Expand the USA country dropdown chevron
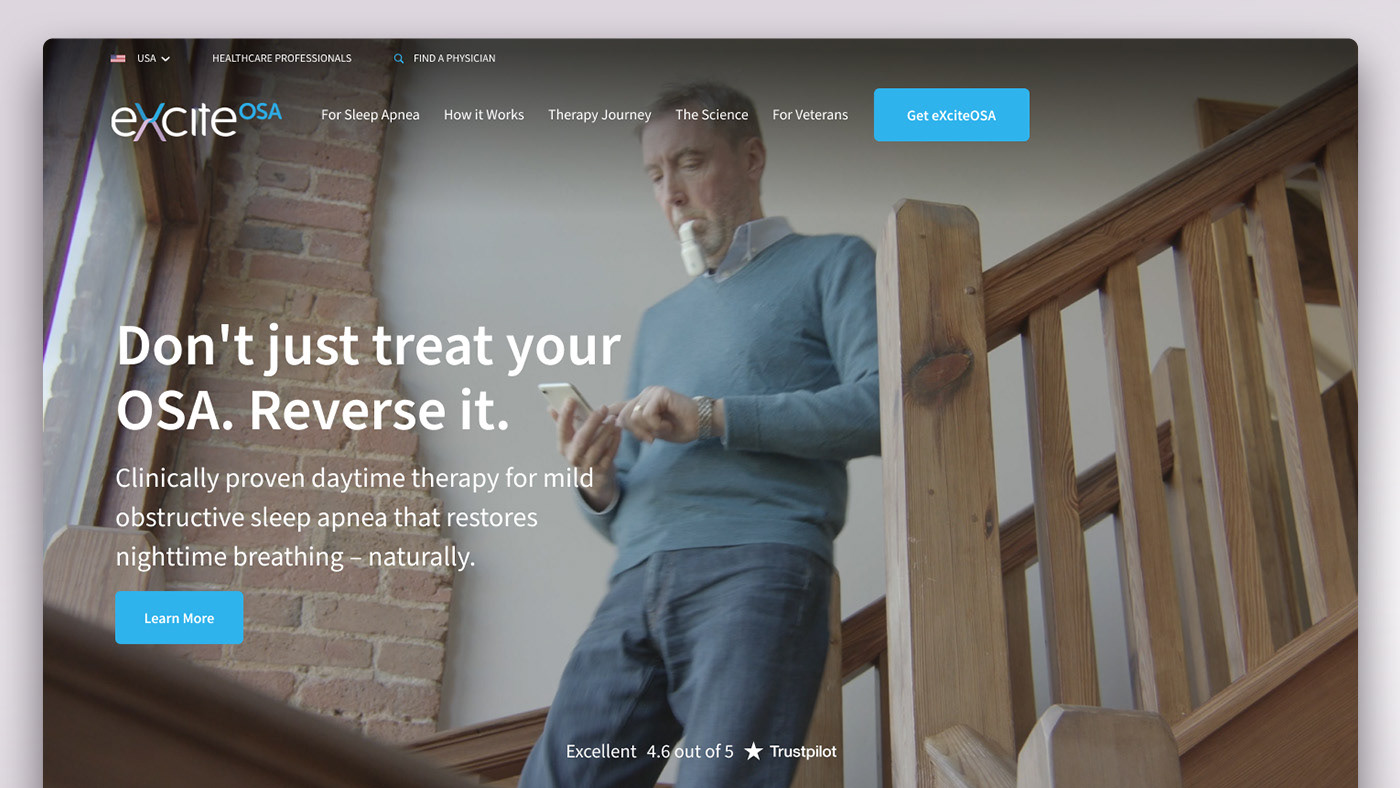1400x788 pixels. (x=166, y=59)
